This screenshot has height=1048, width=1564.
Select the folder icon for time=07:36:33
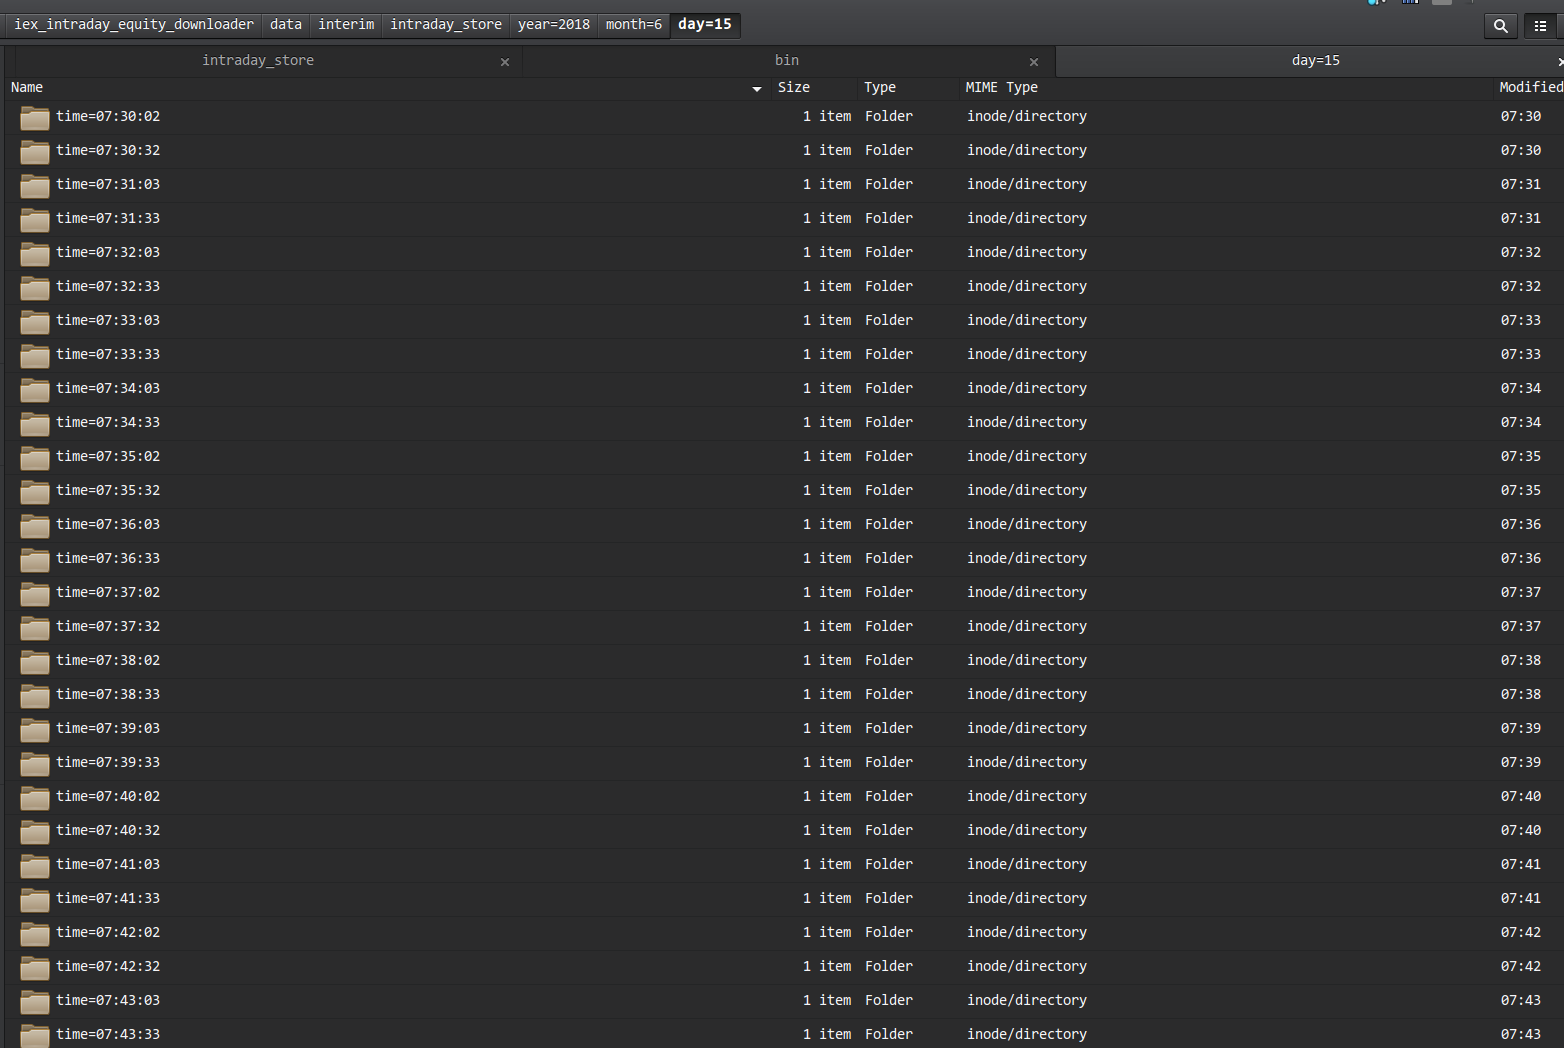click(35, 560)
